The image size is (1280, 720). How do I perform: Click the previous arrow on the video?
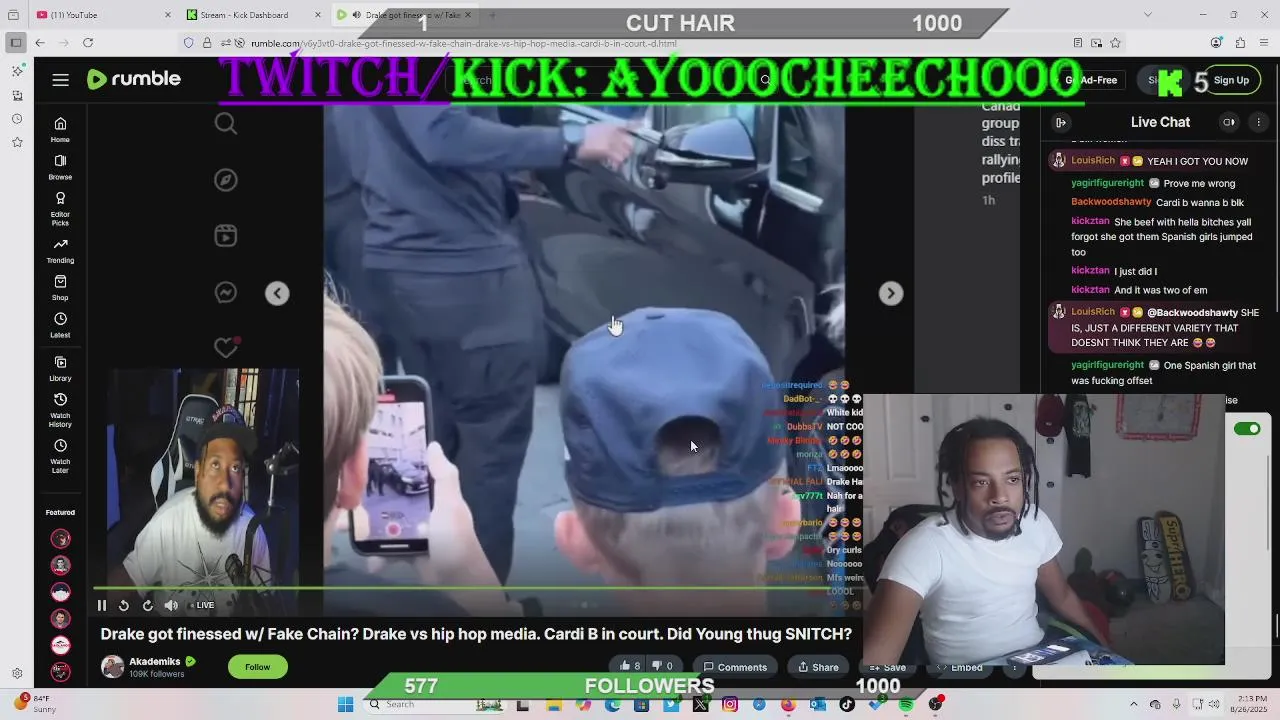coord(277,293)
